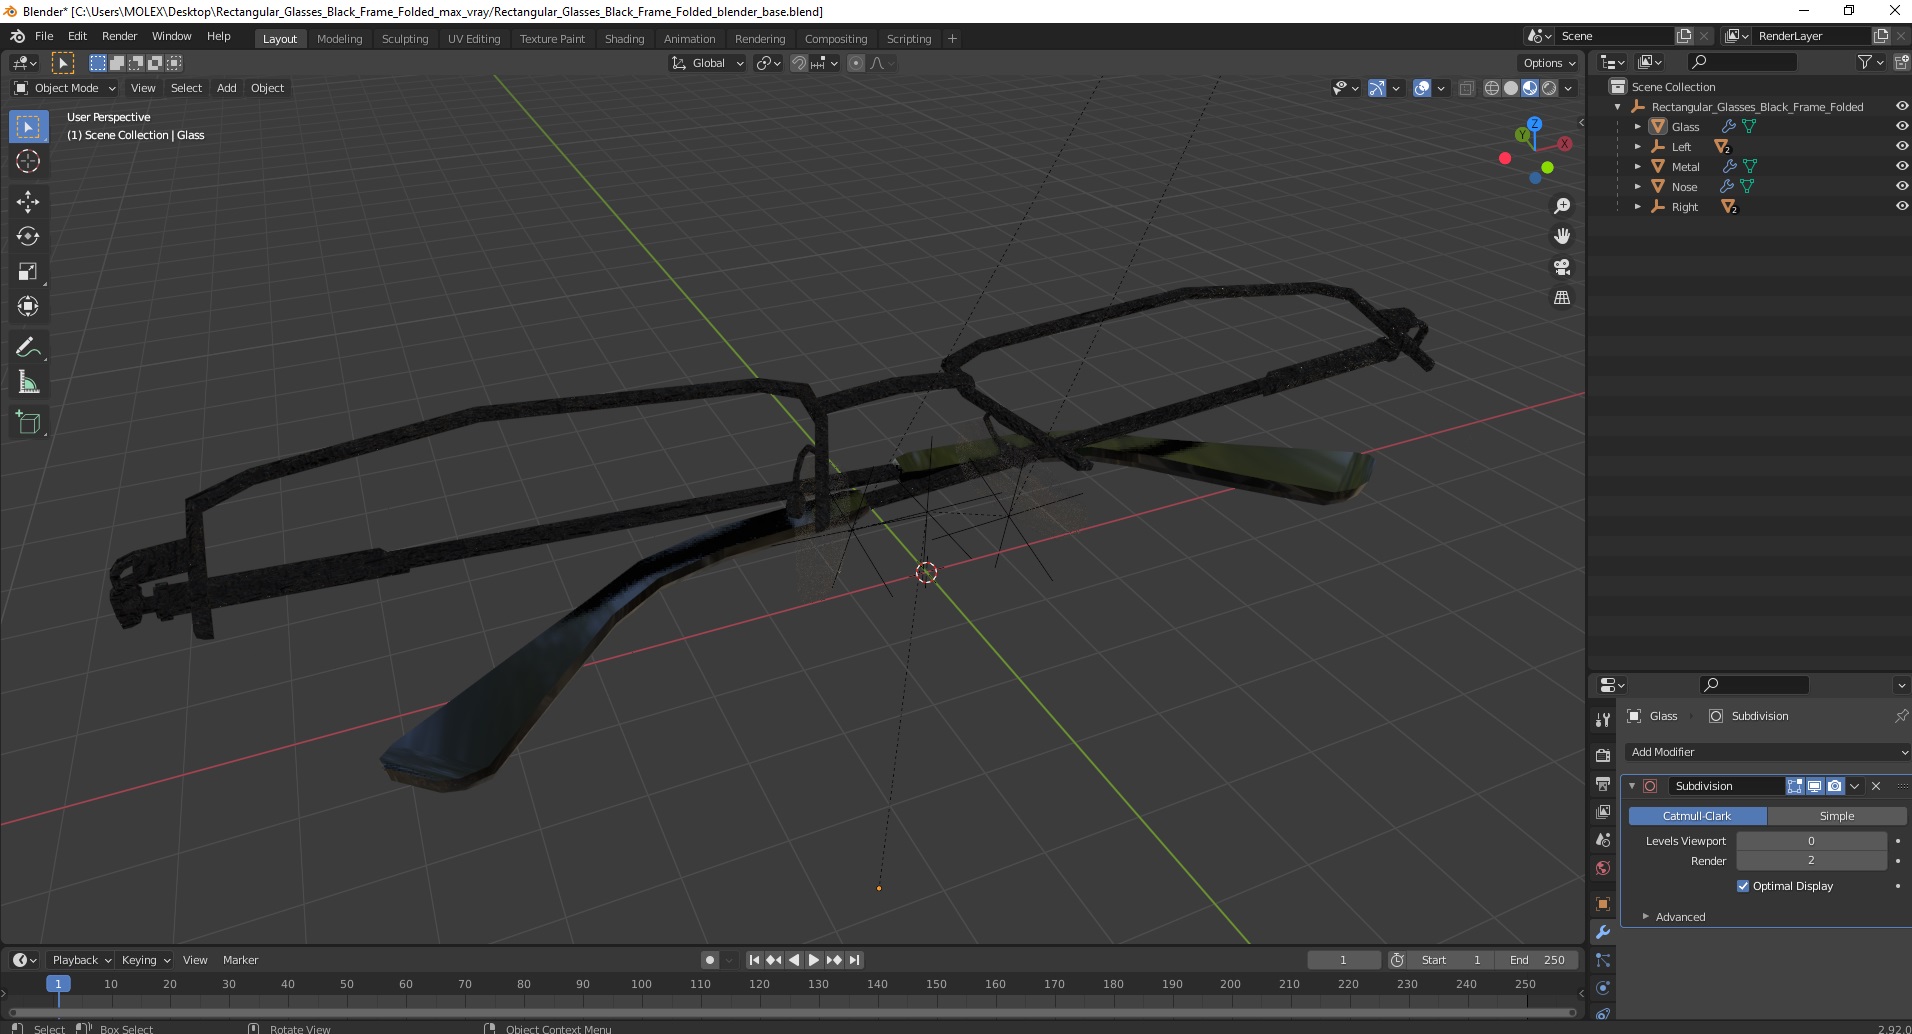Open the Physics properties tab
This screenshot has height=1034, width=1912.
tap(1603, 988)
